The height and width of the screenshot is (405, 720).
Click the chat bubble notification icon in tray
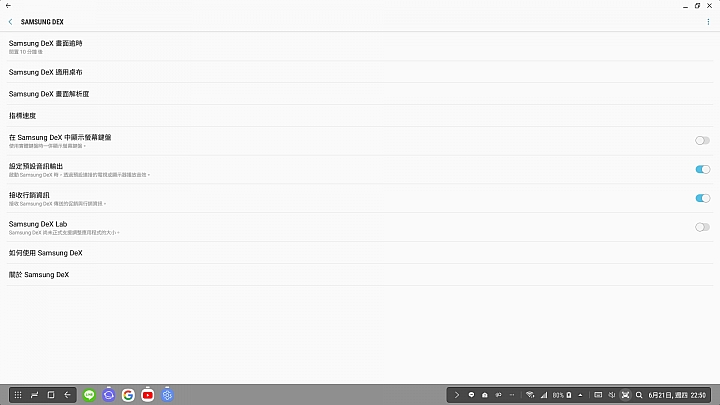point(471,395)
